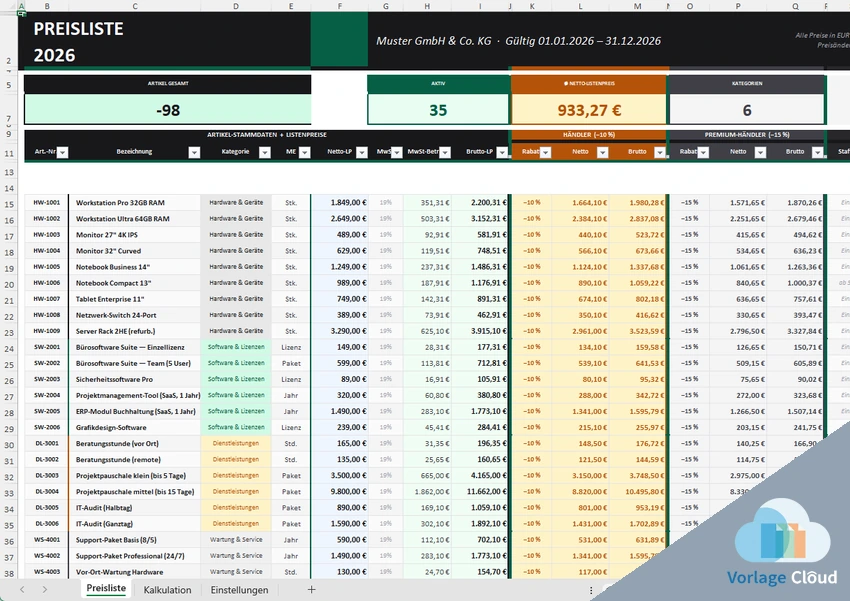The image size is (850, 601).
Task: Click the cell Support-Paket Basis (8/5)
Action: pyautogui.click(x=134, y=540)
